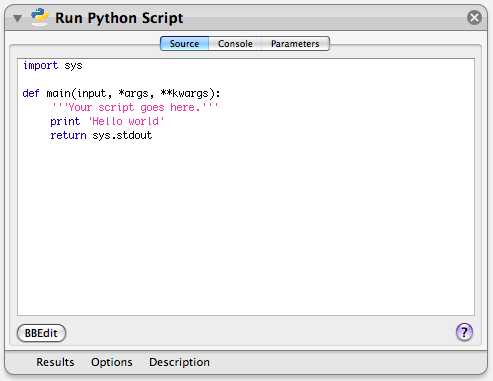Click the 'return sys.stdout' line
The height and width of the screenshot is (381, 493).
pyautogui.click(x=101, y=135)
